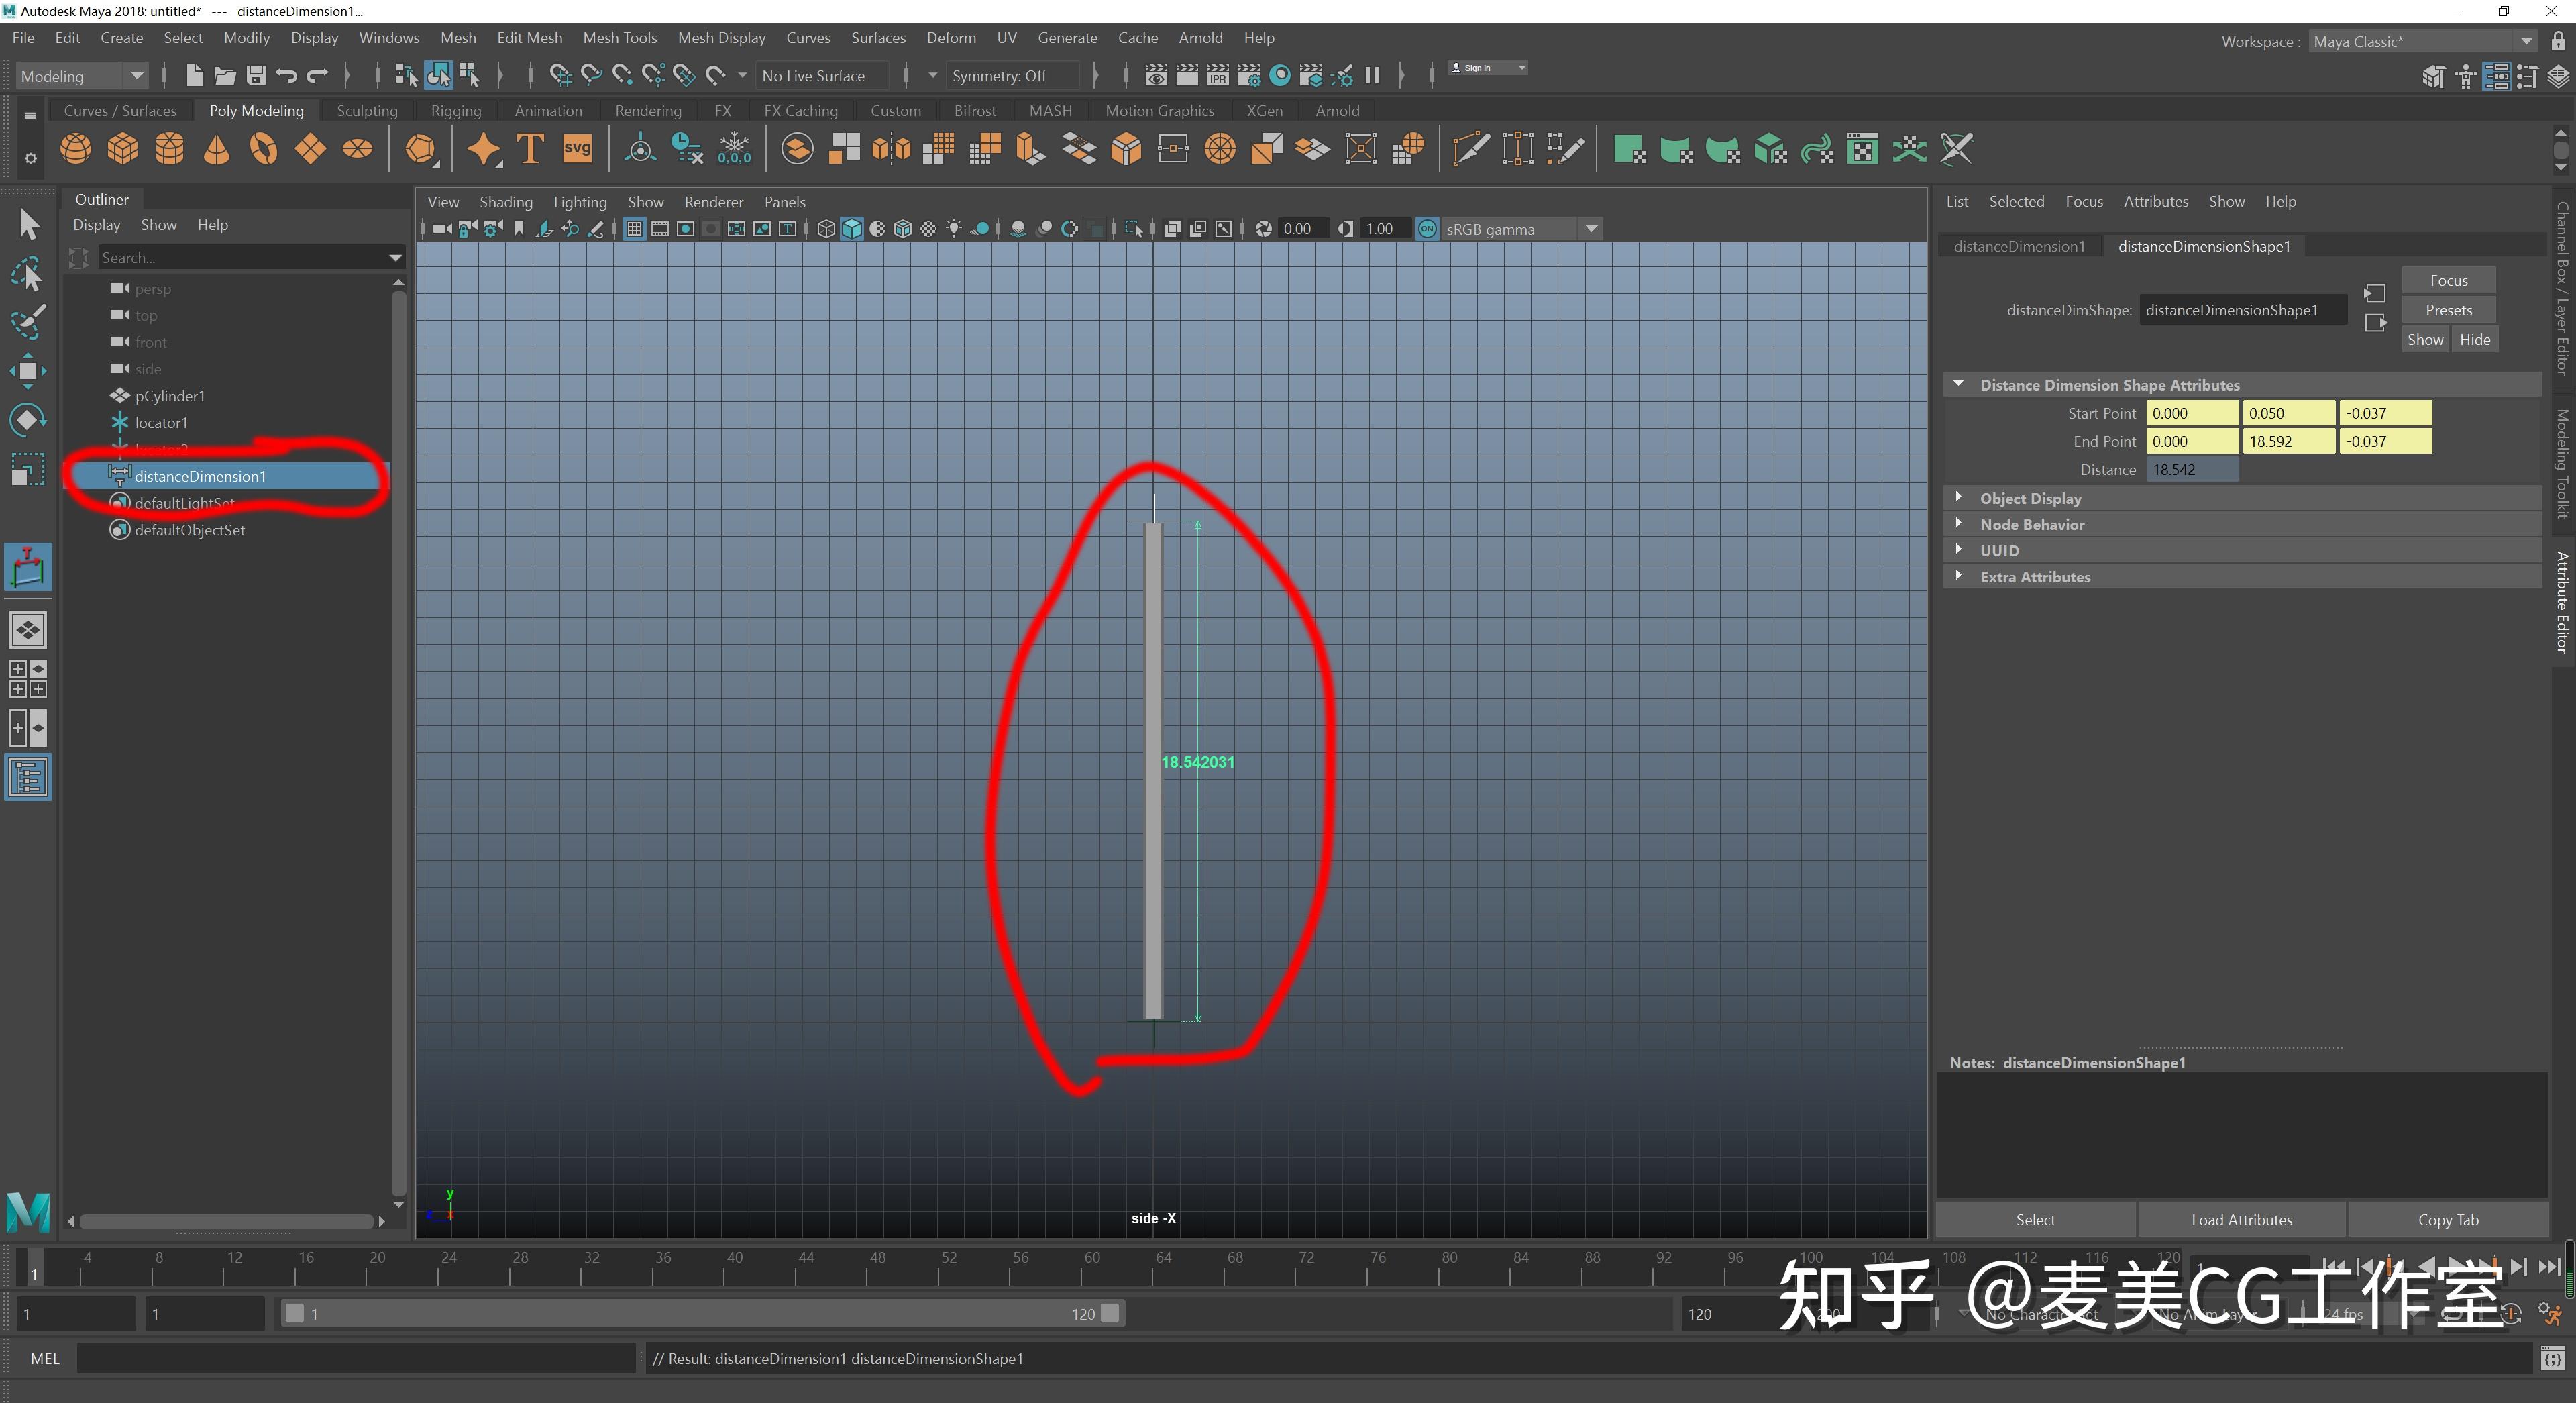Open the Multi-Cut tool from the shelf
This screenshot has width=2576, height=1403.
pyautogui.click(x=1469, y=148)
